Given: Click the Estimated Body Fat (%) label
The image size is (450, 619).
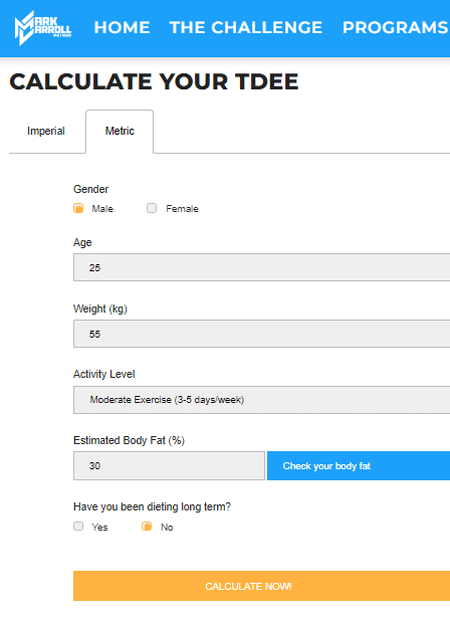Looking at the screenshot, I should point(129,441).
